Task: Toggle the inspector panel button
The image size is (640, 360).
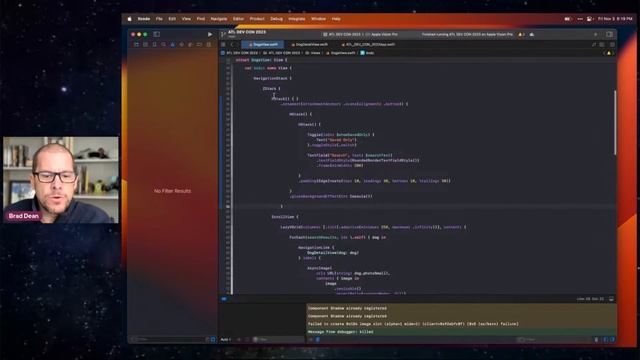Action: pyautogui.click(x=609, y=34)
